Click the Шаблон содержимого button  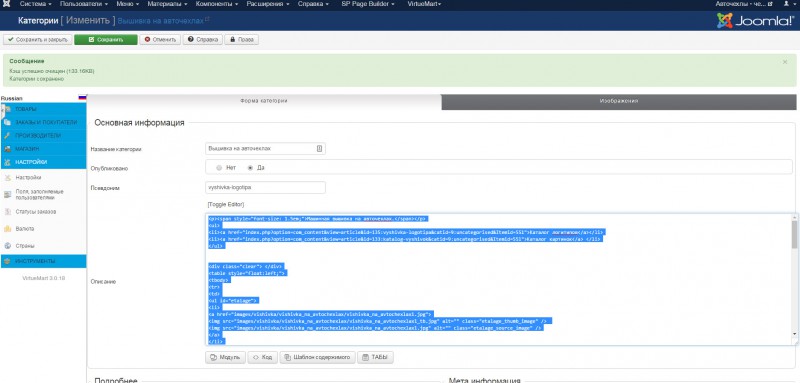(x=317, y=358)
